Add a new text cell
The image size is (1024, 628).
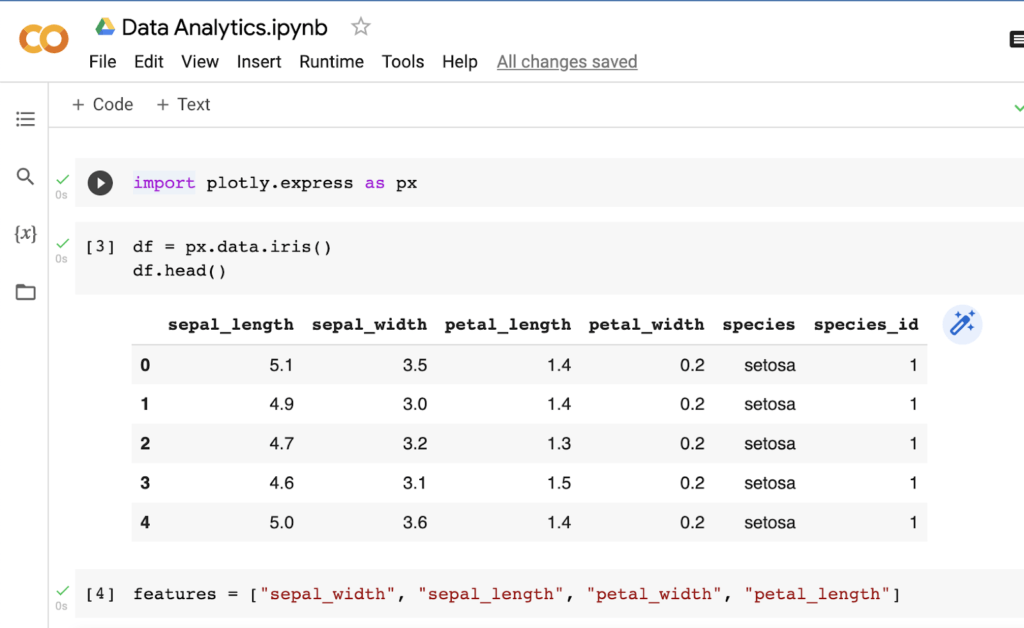pyautogui.click(x=183, y=104)
